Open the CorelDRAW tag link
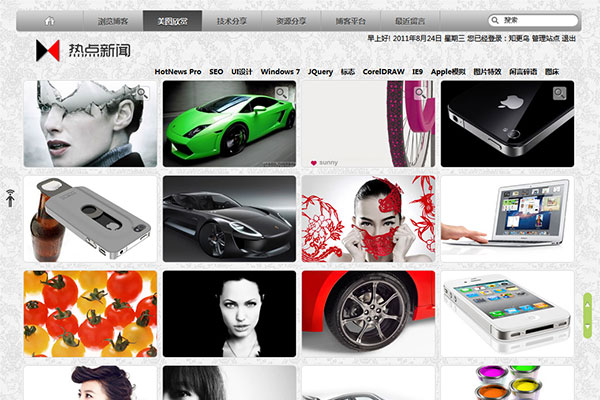The height and width of the screenshot is (400, 600). [383, 72]
